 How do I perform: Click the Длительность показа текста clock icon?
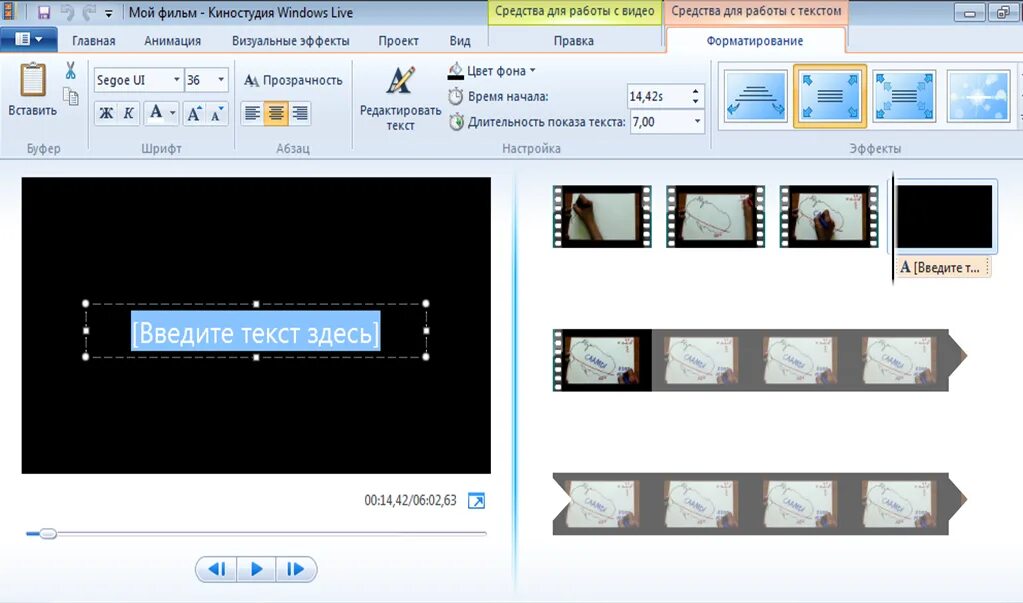click(456, 122)
